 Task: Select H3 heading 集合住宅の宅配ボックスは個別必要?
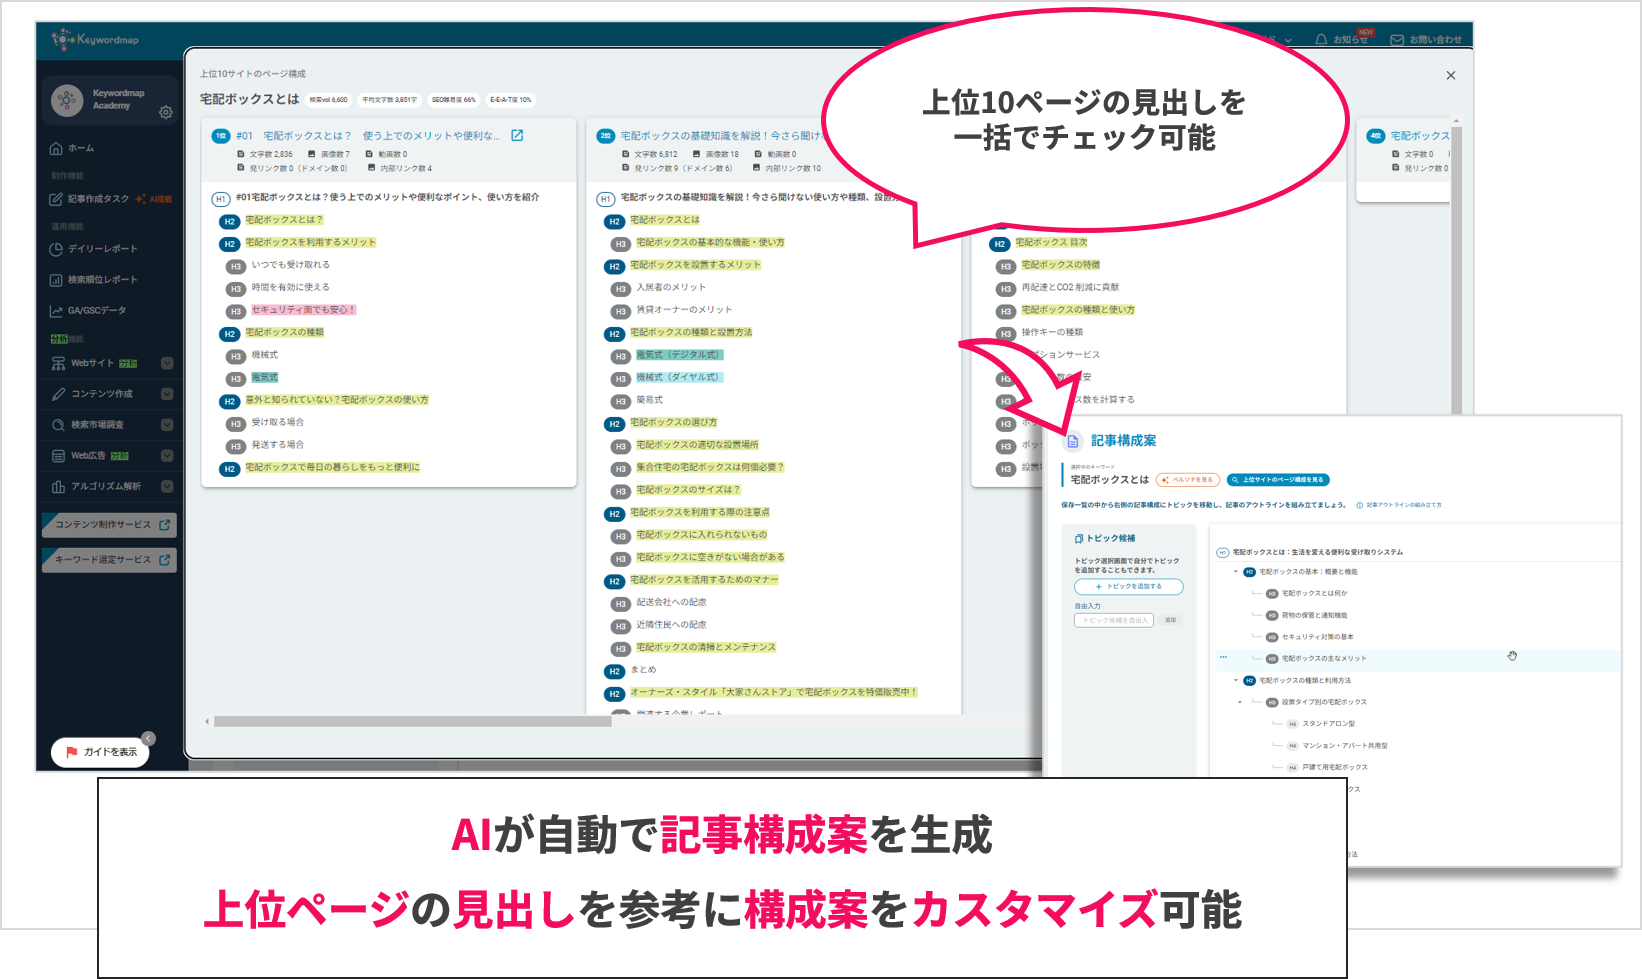(x=710, y=467)
